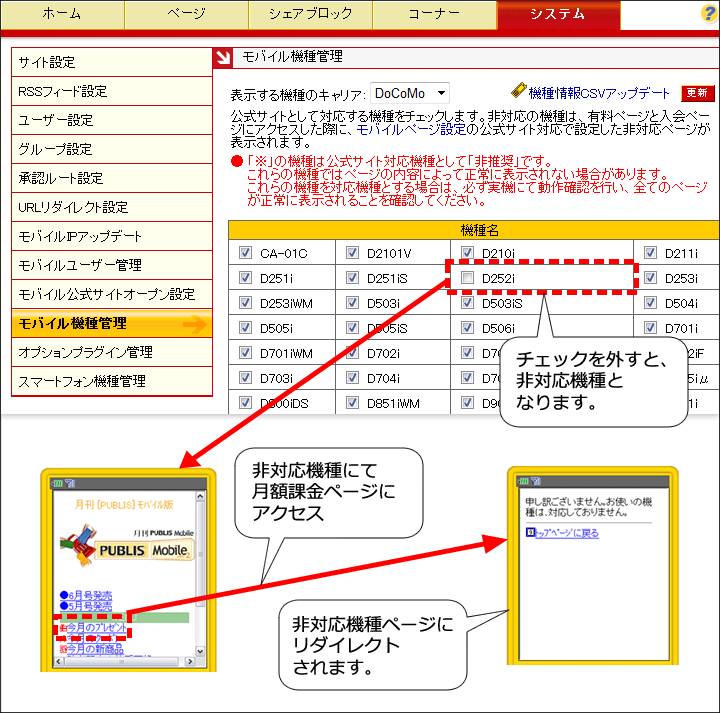This screenshot has height=713, width=720.
Task: Click the red arrow icon next to モバイル機種管理 heading
Action: coord(223,57)
